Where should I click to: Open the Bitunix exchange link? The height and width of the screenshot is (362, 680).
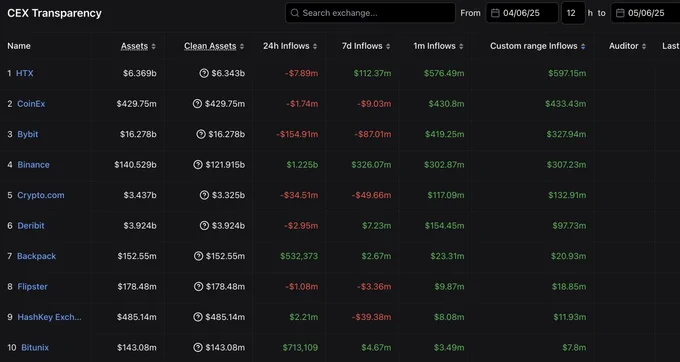click(x=35, y=348)
